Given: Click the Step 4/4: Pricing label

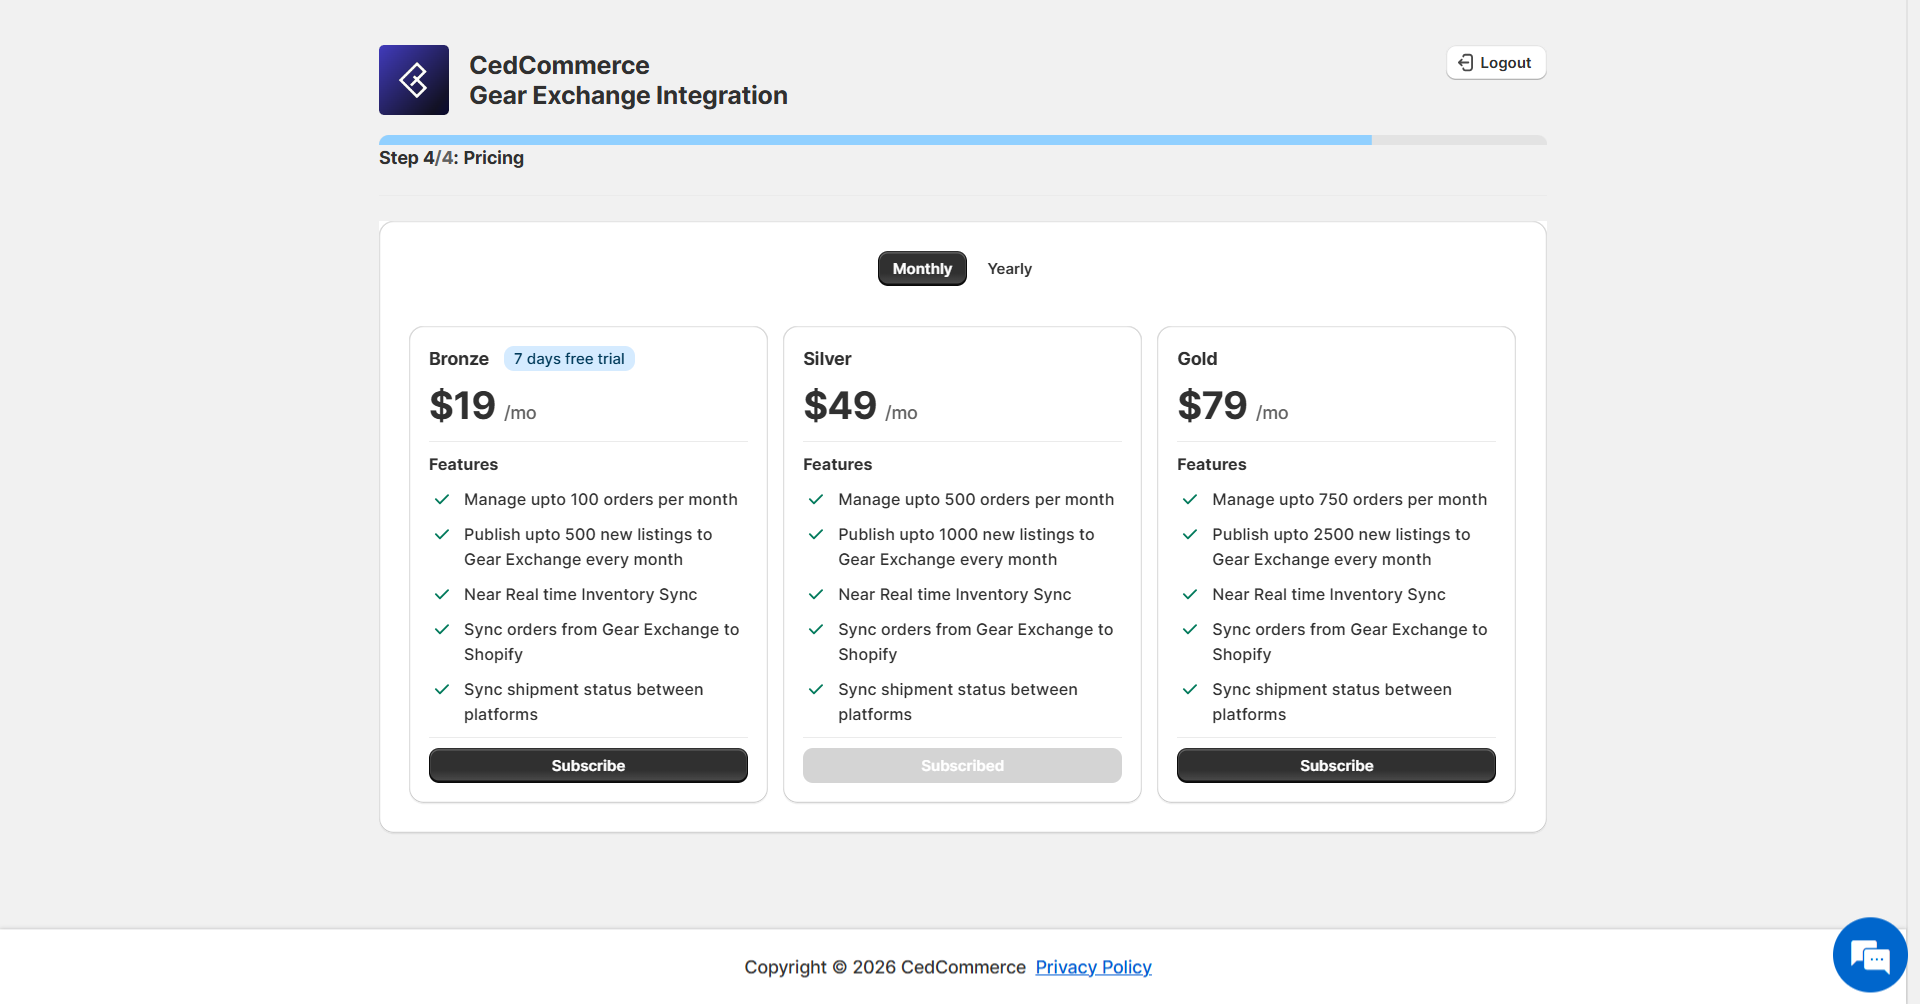Looking at the screenshot, I should (x=451, y=158).
